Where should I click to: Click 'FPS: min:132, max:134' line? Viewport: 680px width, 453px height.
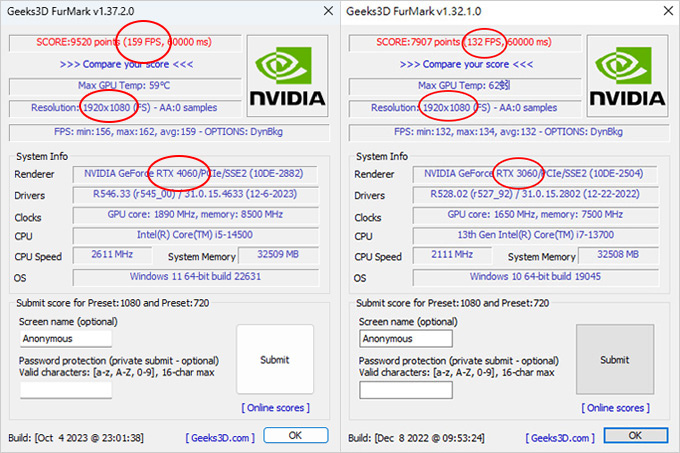pyautogui.click(x=509, y=132)
